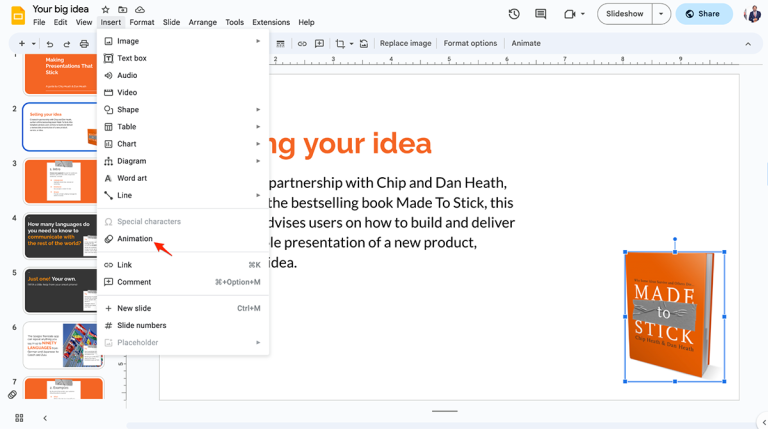
Task: Open the crop shape dropdown arrow
Action: click(351, 44)
